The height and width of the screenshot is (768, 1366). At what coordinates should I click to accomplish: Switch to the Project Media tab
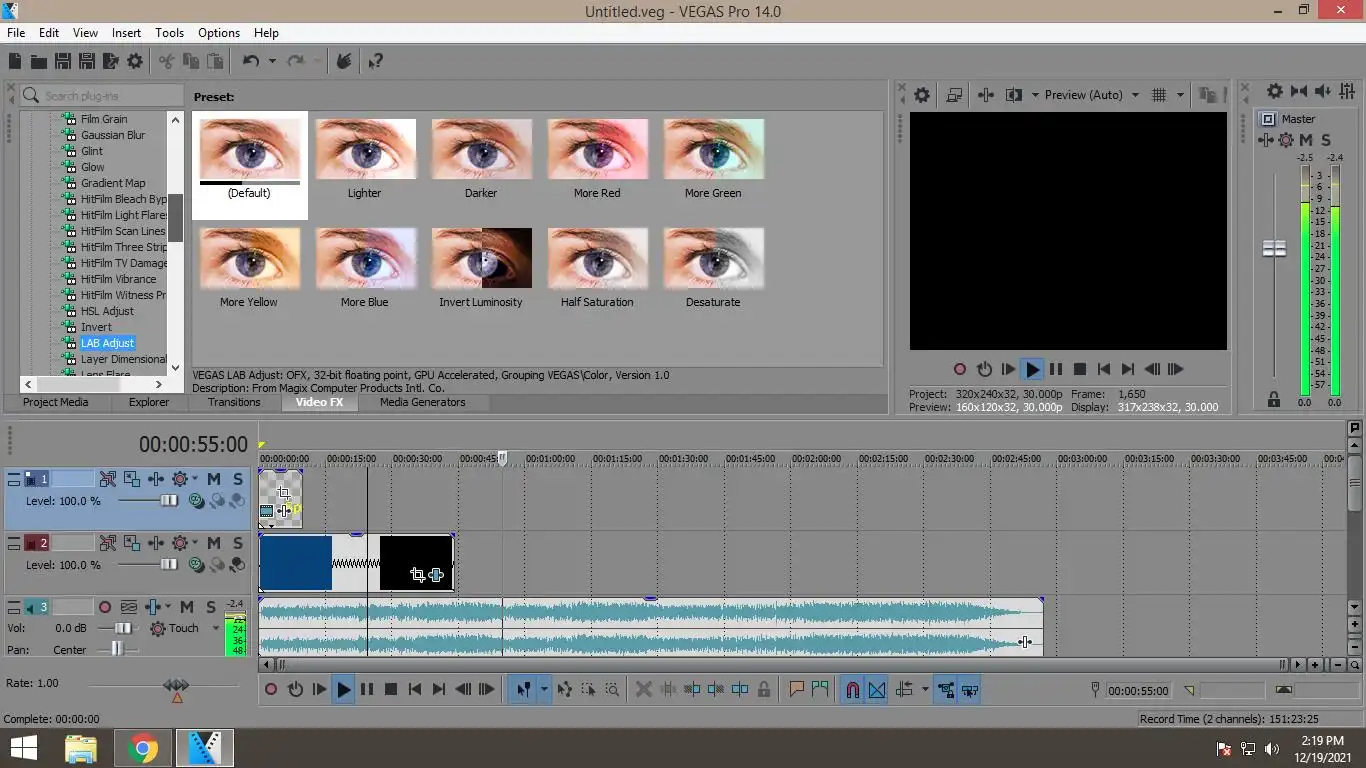pyautogui.click(x=55, y=402)
